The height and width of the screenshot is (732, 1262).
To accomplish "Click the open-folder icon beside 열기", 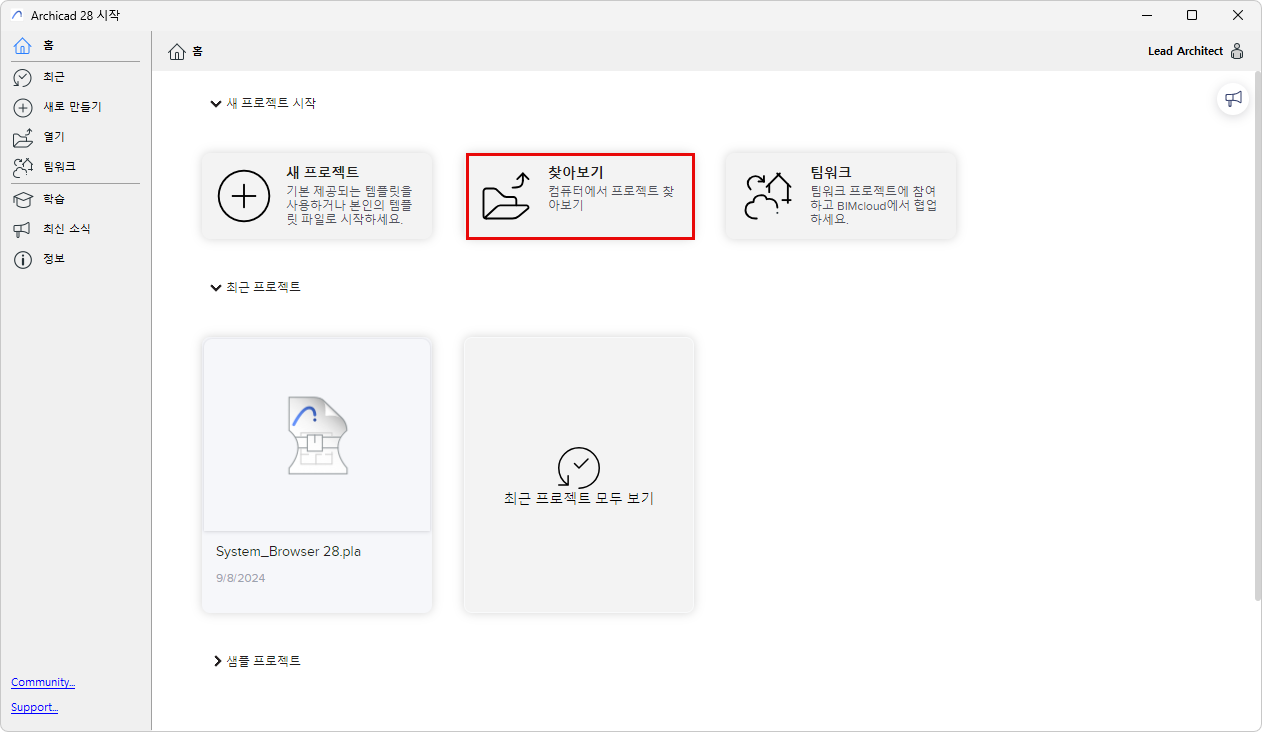I will pyautogui.click(x=22, y=137).
